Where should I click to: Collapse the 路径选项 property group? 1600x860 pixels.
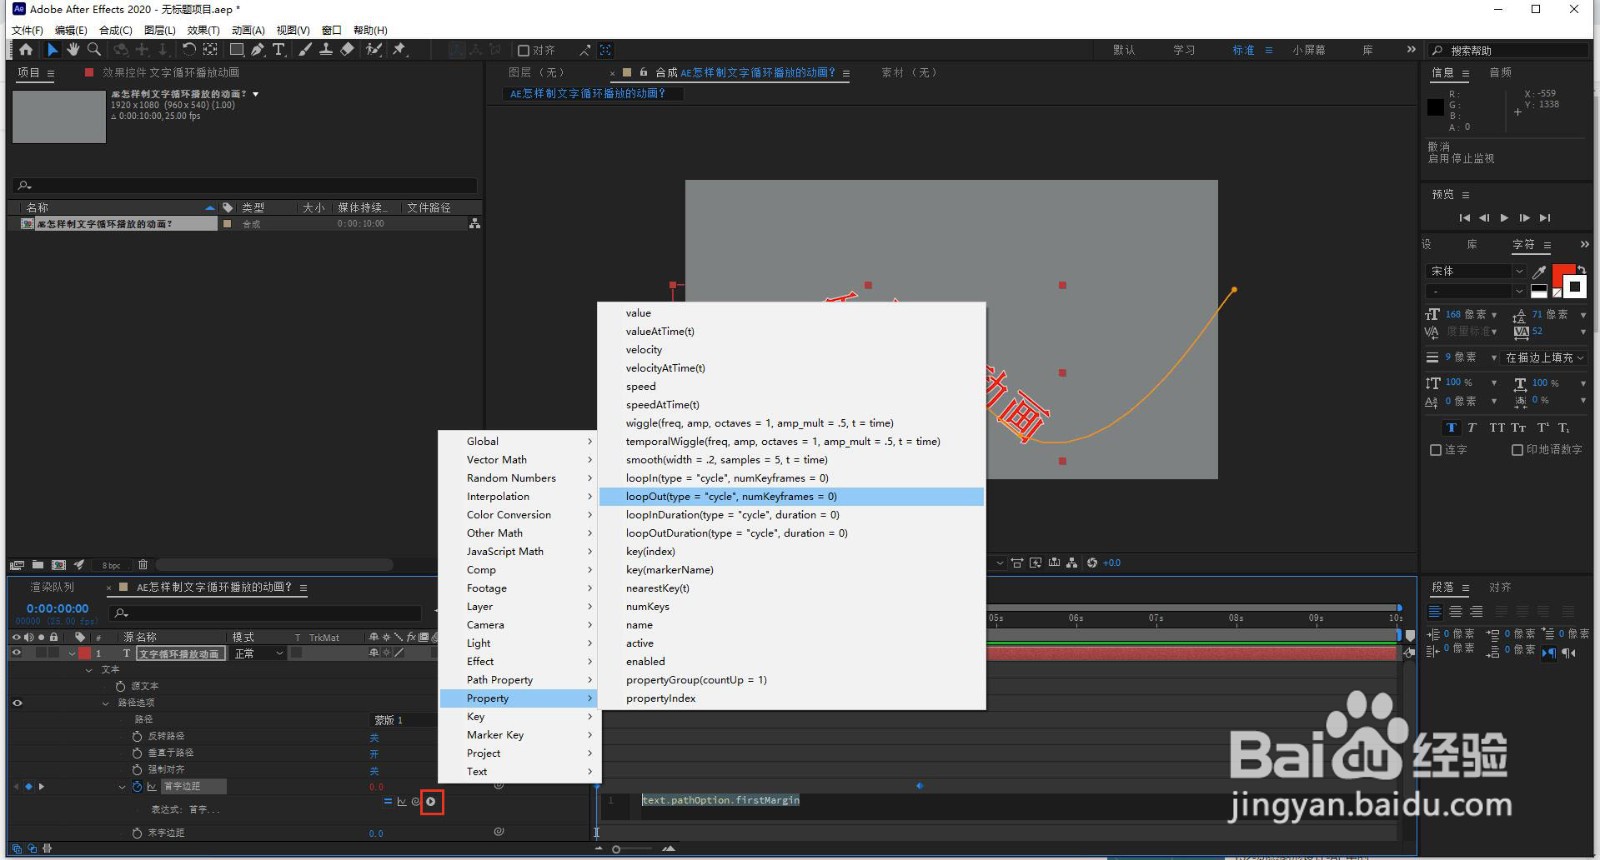pyautogui.click(x=106, y=703)
